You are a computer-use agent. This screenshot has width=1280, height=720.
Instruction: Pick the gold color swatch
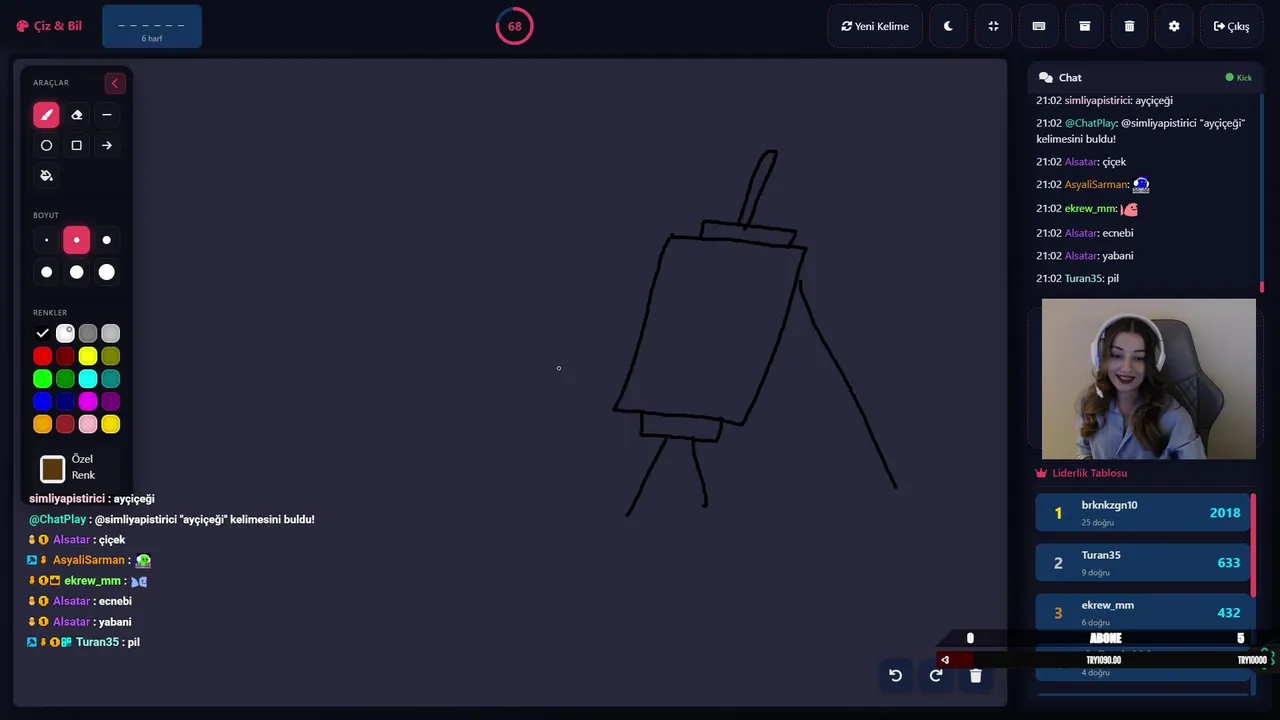point(111,424)
